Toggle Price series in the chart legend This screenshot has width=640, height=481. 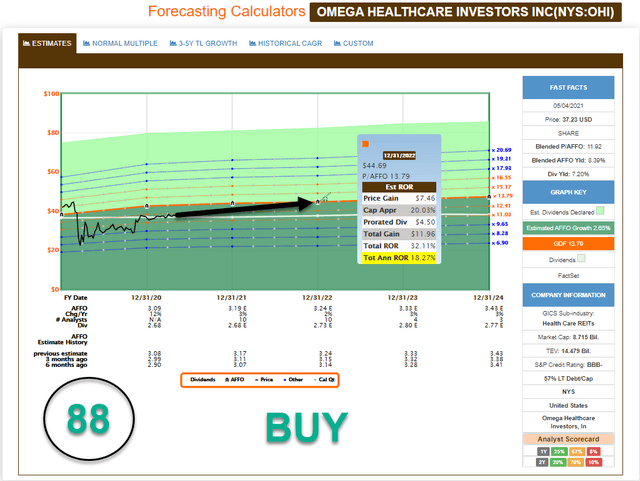tap(264, 380)
